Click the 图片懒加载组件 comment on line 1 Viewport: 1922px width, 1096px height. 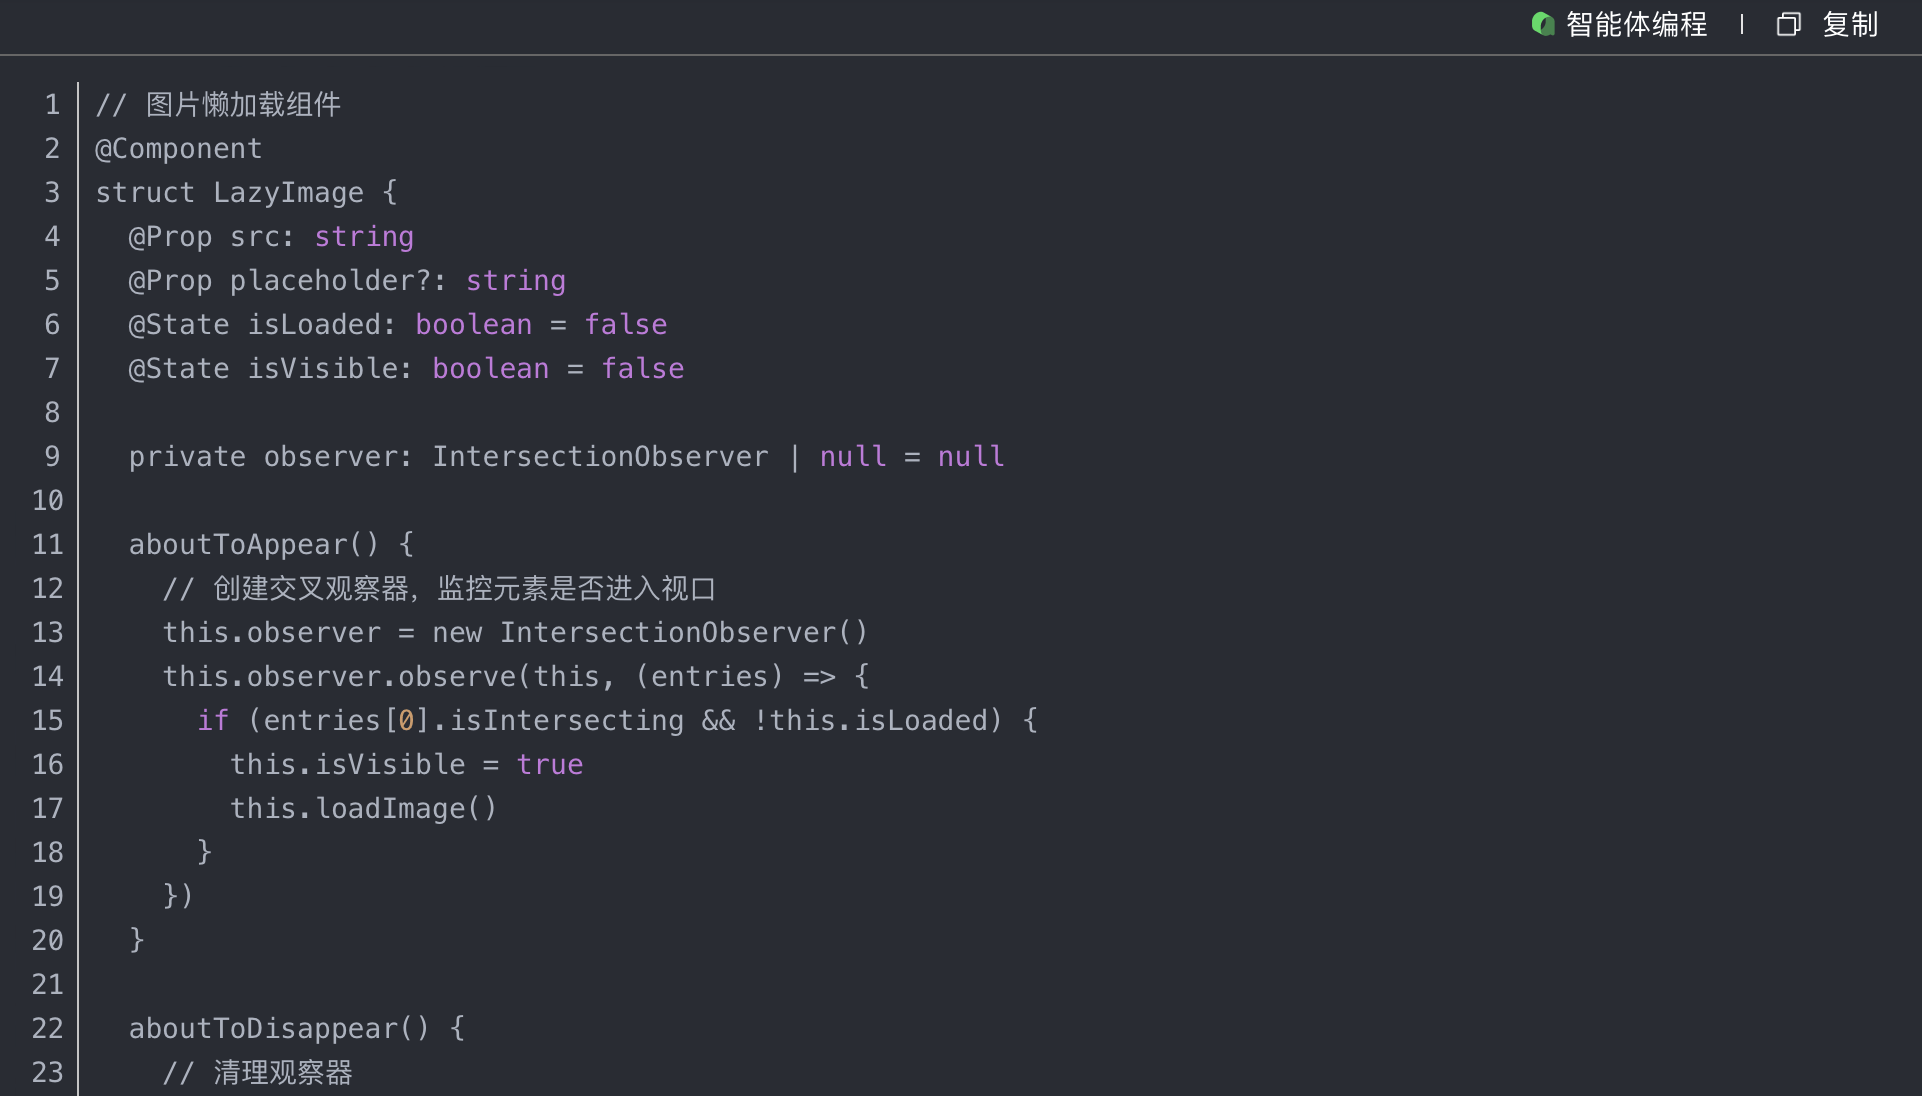[243, 105]
